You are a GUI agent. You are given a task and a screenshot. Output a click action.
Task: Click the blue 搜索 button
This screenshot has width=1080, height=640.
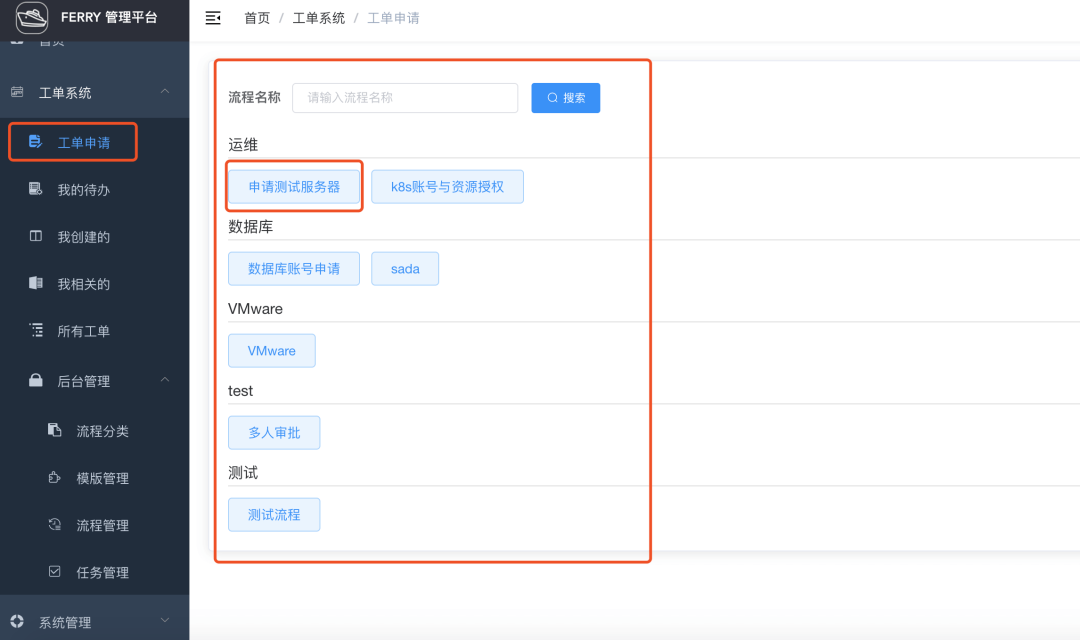565,98
